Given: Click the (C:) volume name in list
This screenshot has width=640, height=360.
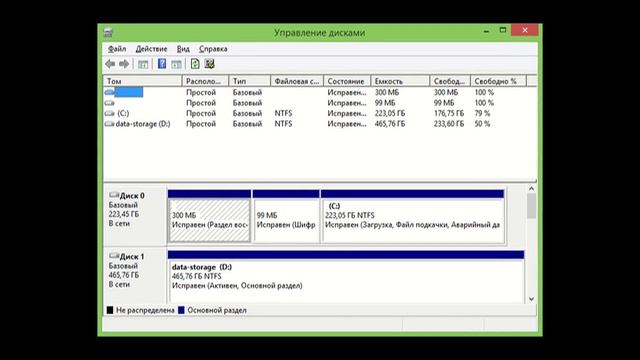Looking at the screenshot, I should coord(123,113).
